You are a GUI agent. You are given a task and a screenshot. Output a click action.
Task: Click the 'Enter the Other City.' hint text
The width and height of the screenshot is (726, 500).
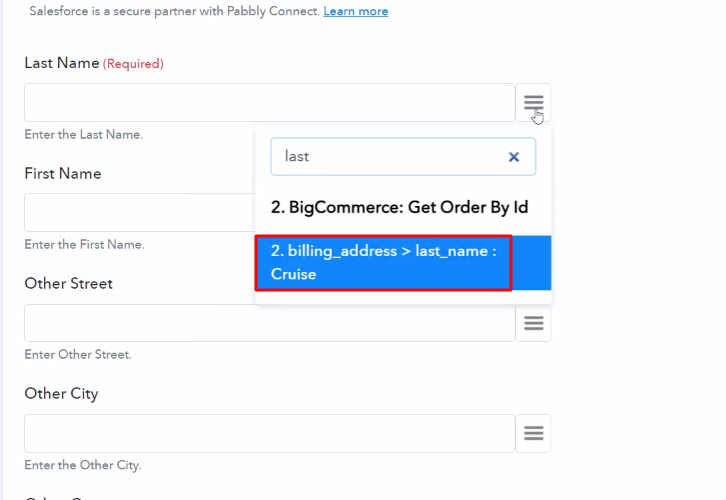coord(83,465)
